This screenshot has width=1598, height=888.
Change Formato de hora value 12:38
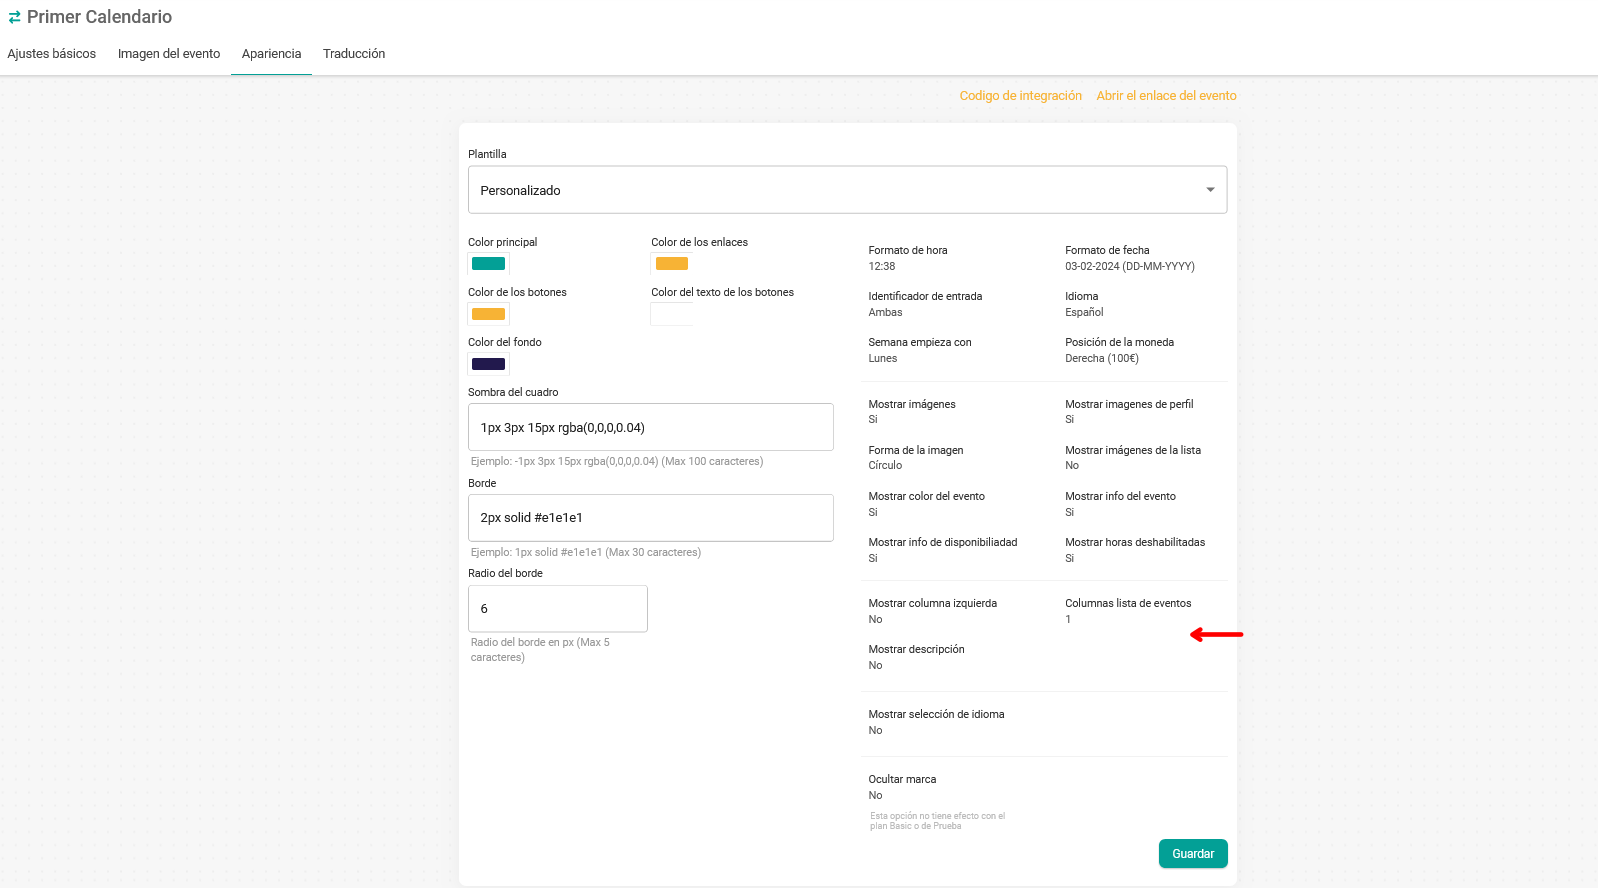pos(882,267)
